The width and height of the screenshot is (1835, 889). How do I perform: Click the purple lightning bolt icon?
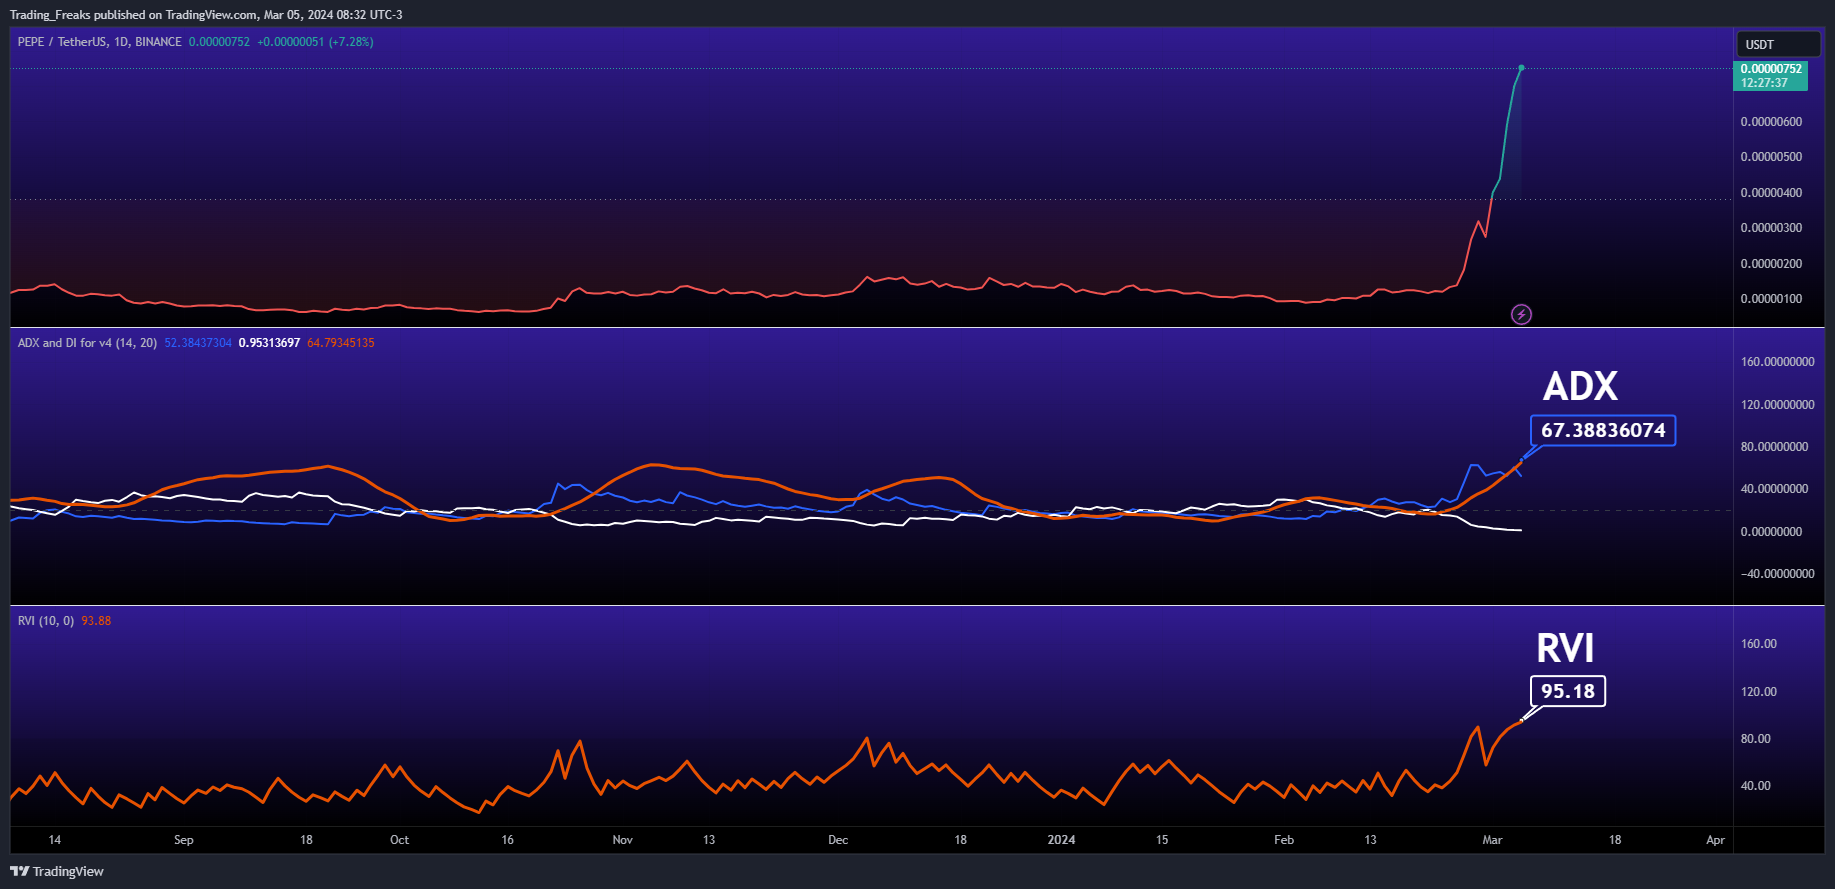coord(1521,315)
